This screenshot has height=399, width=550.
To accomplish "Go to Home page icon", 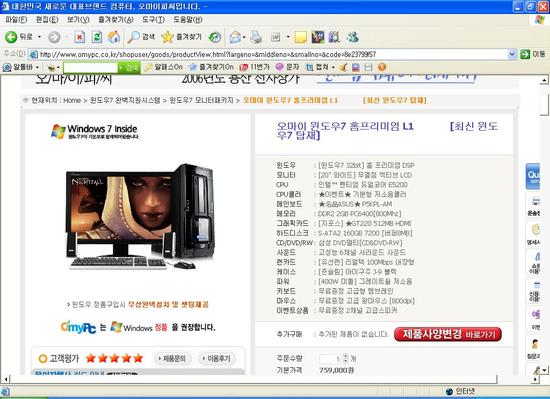I will [x=114, y=37].
